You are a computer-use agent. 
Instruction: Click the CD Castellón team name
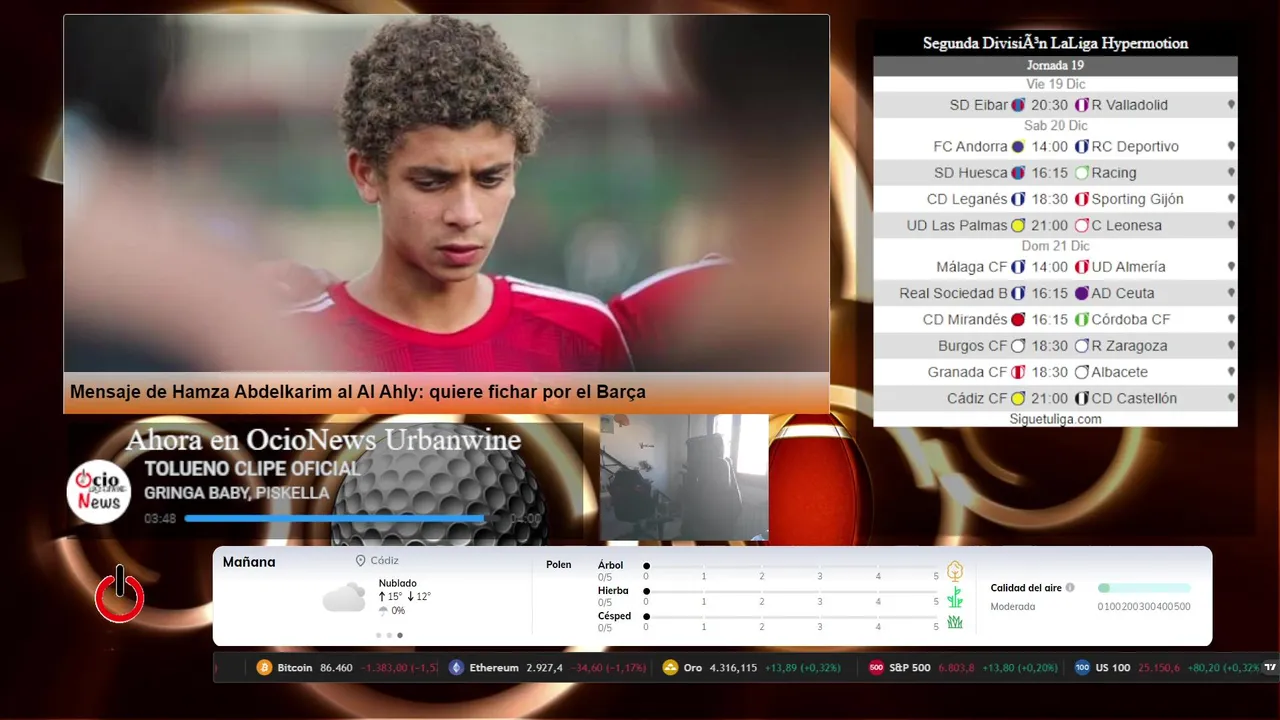coord(1134,399)
